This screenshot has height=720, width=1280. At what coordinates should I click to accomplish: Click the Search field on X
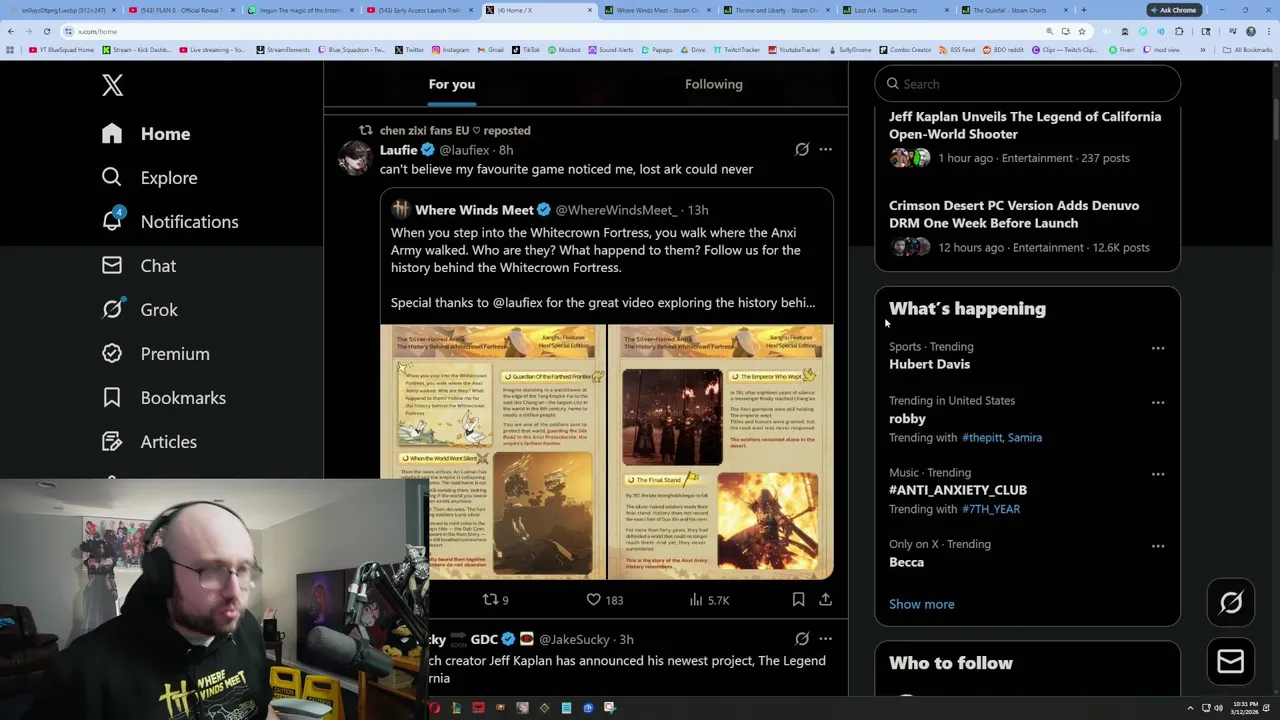1028,84
